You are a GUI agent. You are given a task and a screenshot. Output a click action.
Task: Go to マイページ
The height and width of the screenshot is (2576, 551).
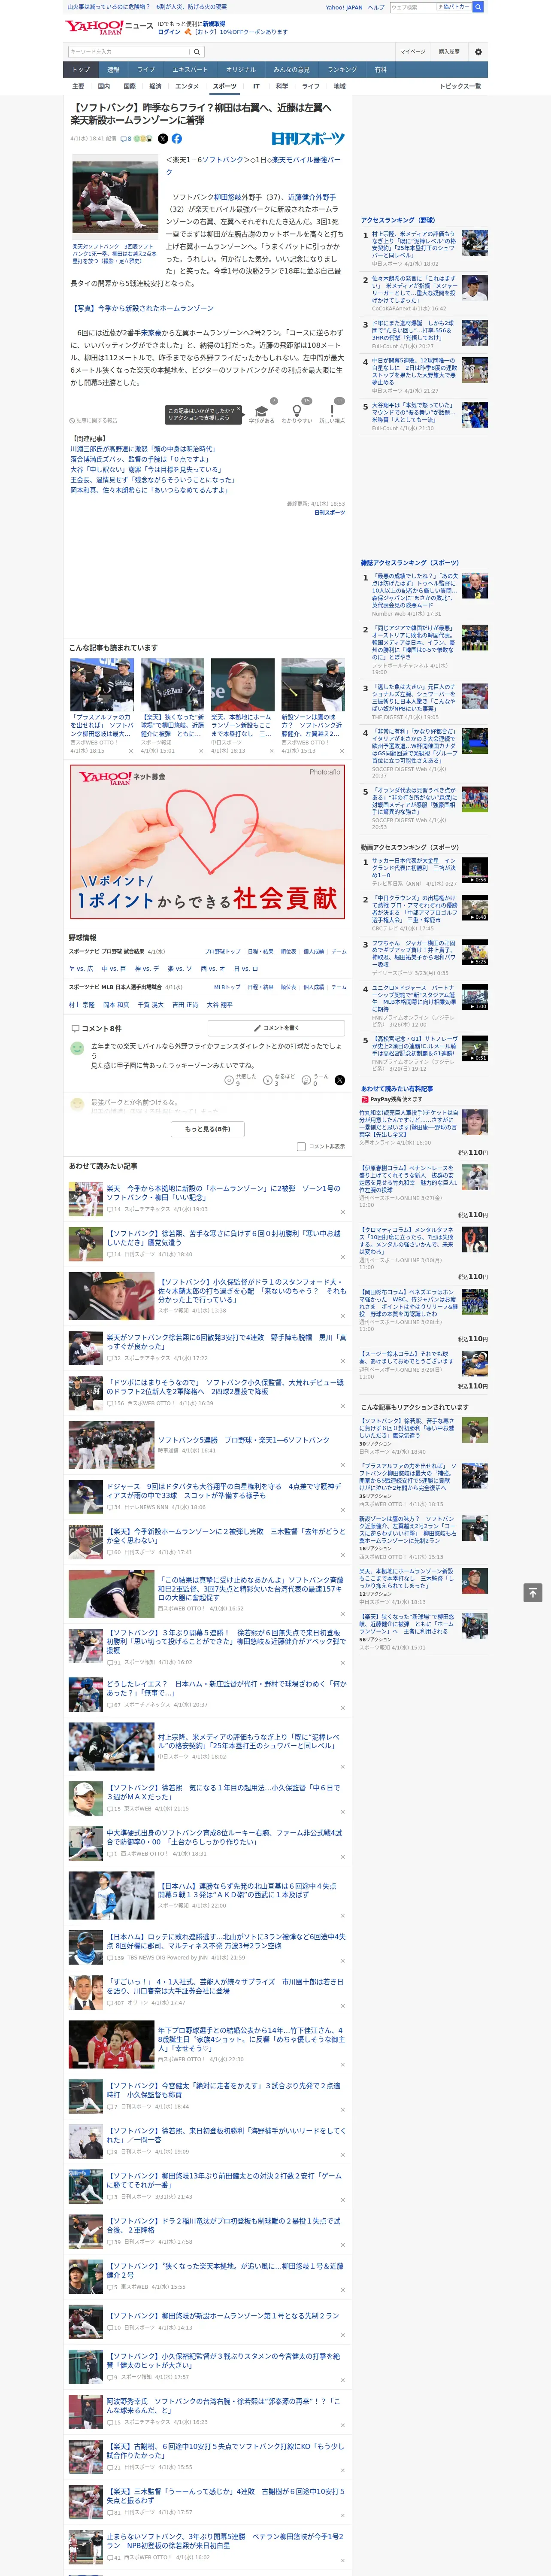[413, 51]
